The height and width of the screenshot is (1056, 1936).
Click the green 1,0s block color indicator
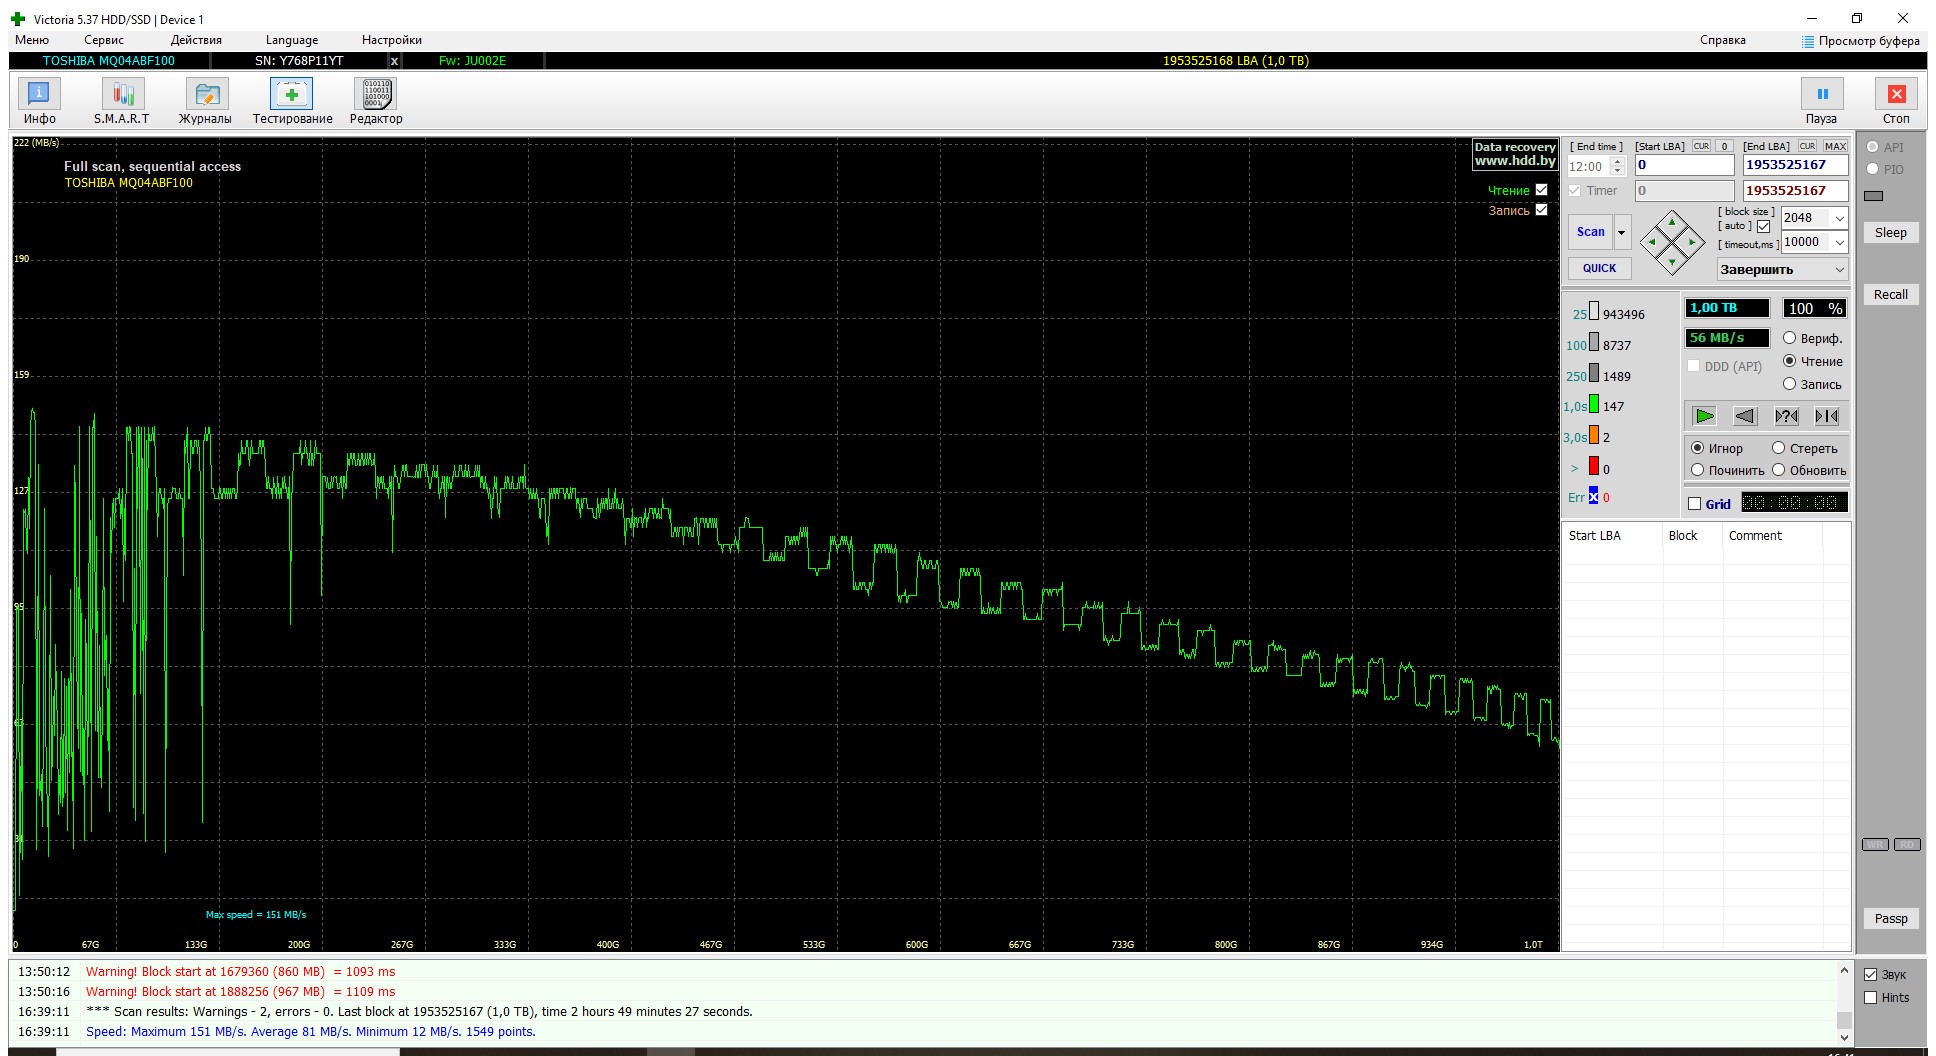click(1594, 404)
